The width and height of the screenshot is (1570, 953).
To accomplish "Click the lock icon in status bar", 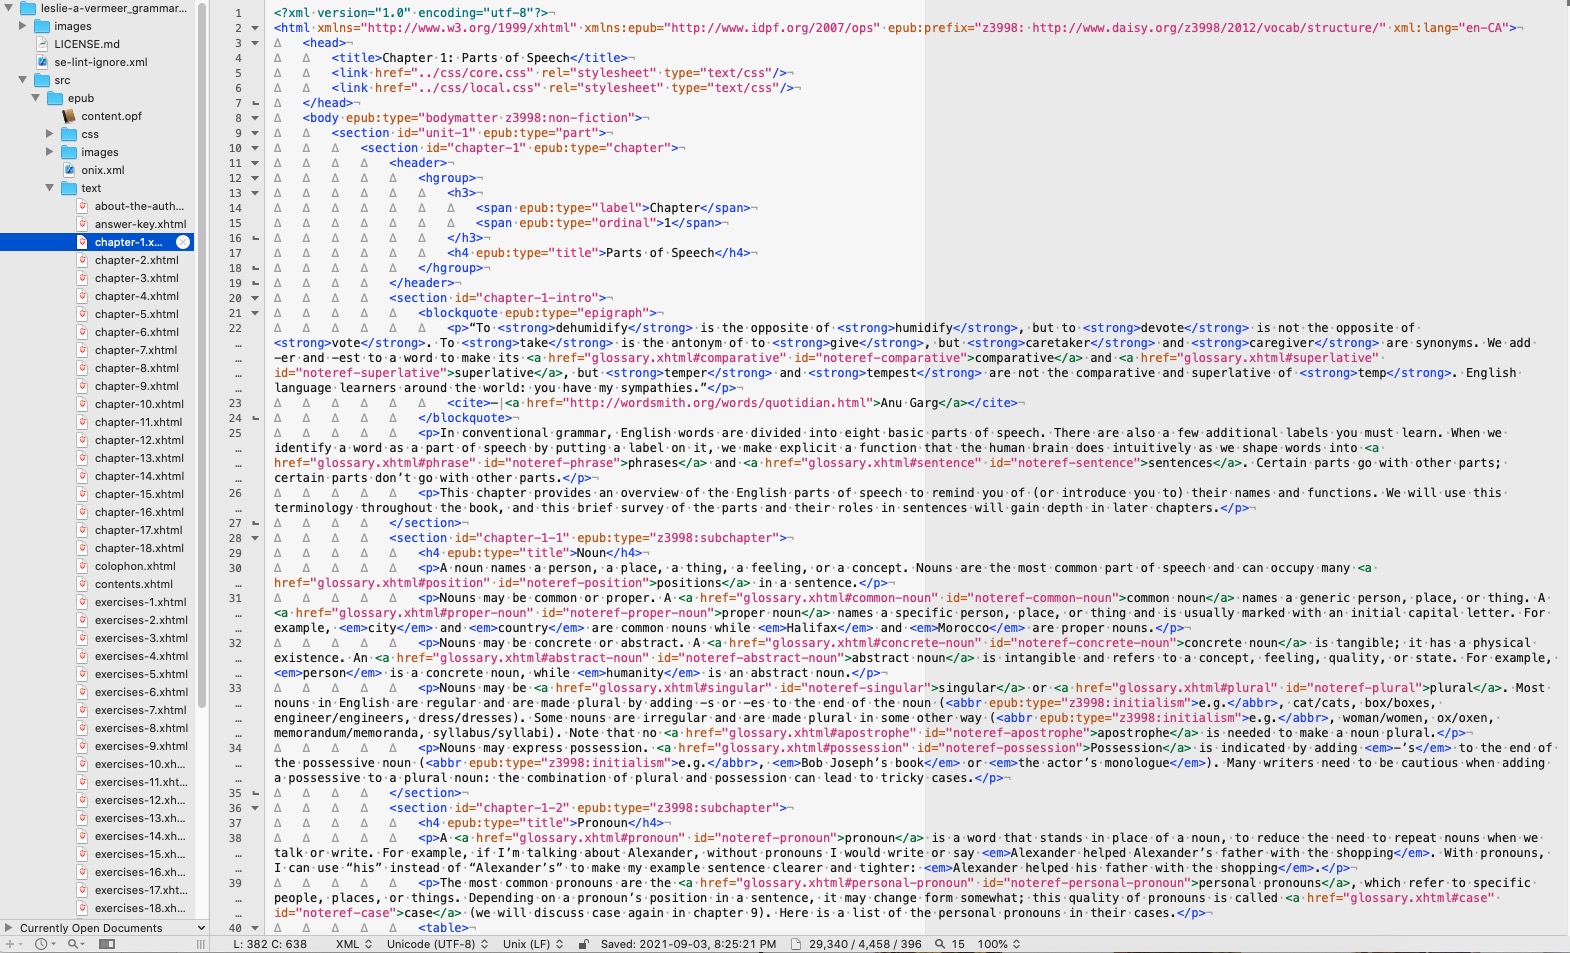I will point(584,944).
